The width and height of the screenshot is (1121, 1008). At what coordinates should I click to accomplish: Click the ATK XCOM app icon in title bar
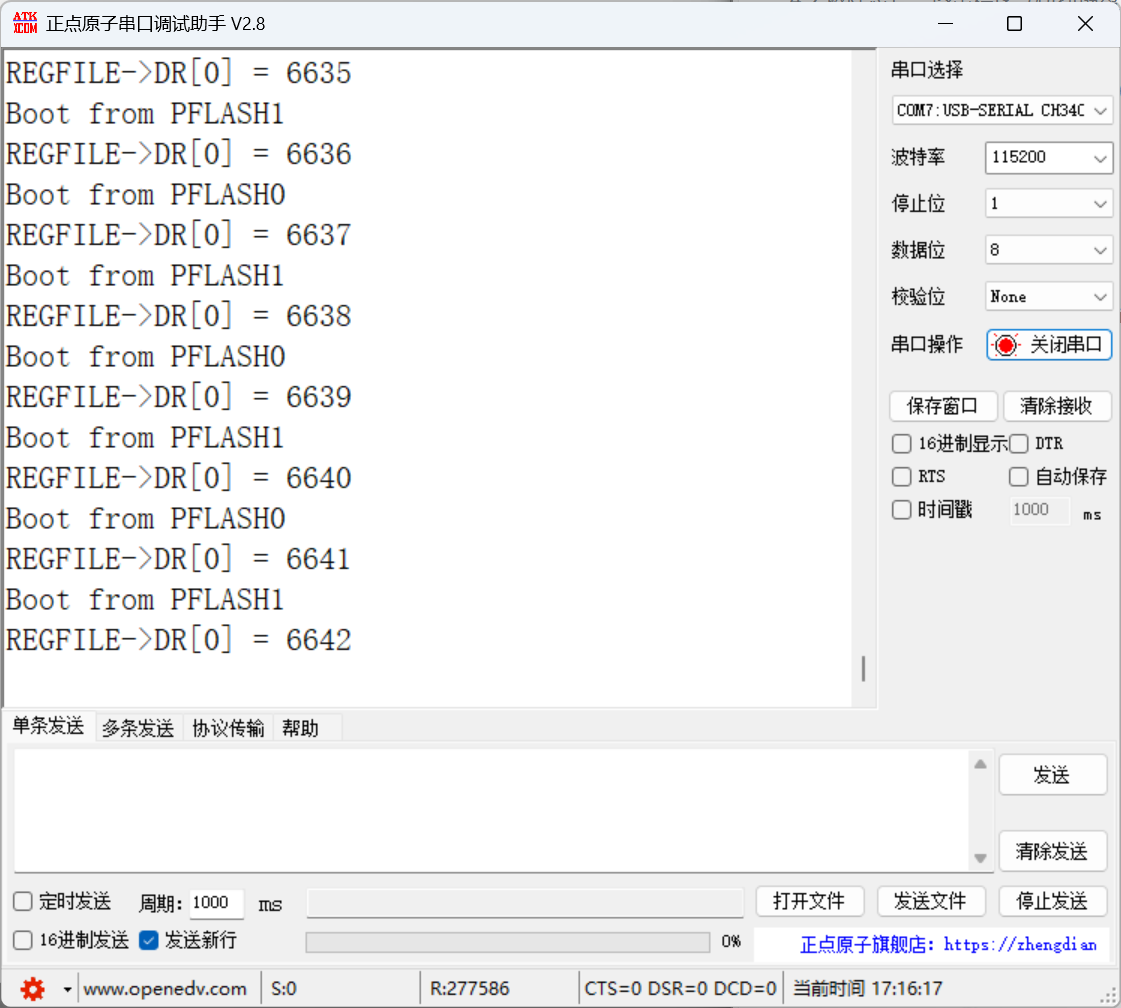click(x=25, y=23)
